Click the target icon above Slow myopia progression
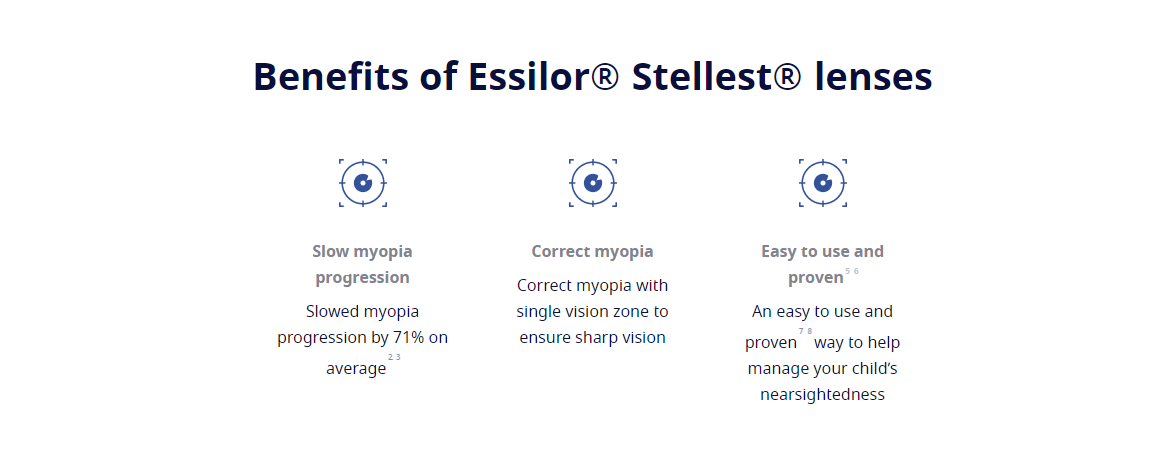 (x=362, y=183)
